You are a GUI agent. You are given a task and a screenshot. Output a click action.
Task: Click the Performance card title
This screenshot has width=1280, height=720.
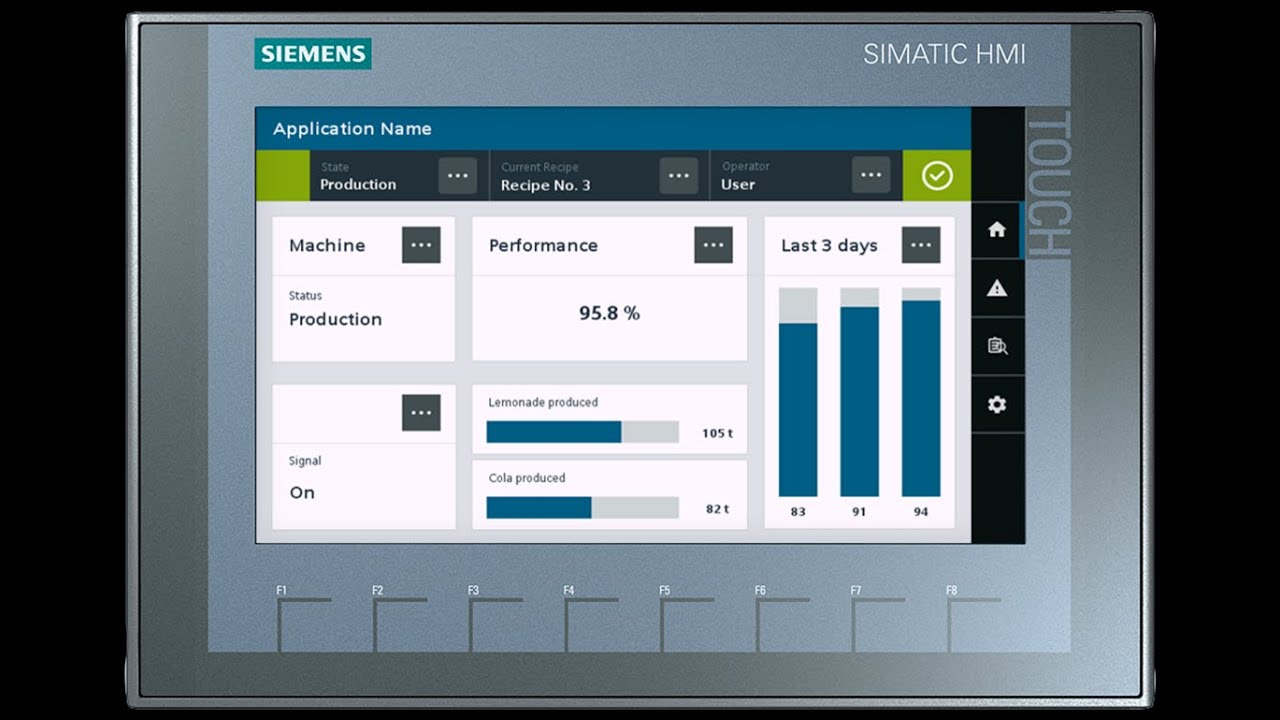coord(543,245)
